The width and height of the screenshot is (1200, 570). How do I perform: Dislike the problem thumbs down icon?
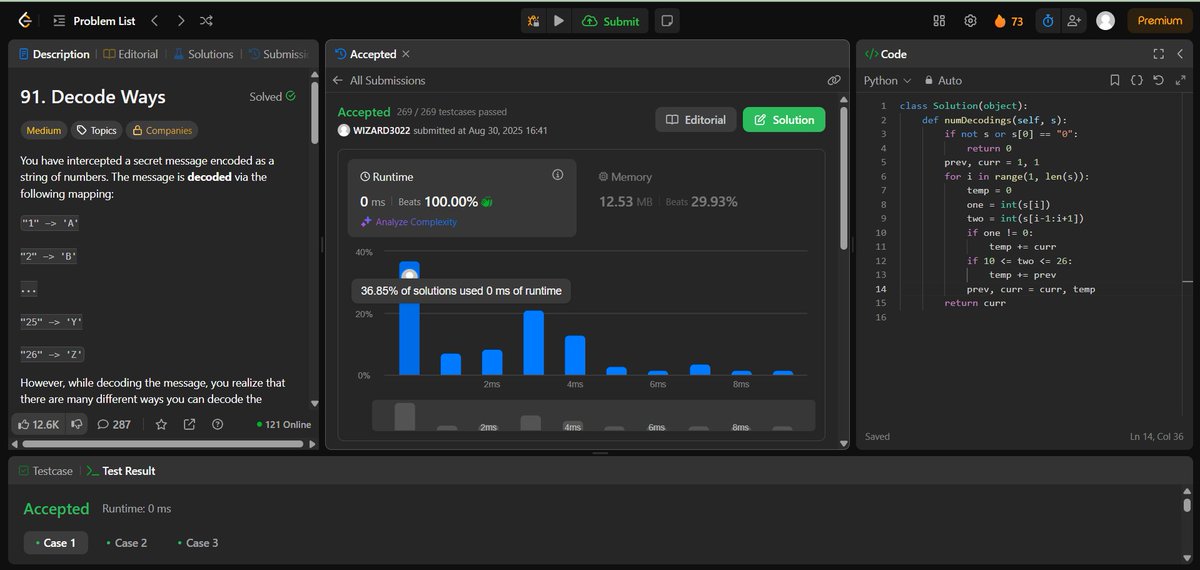(x=75, y=424)
